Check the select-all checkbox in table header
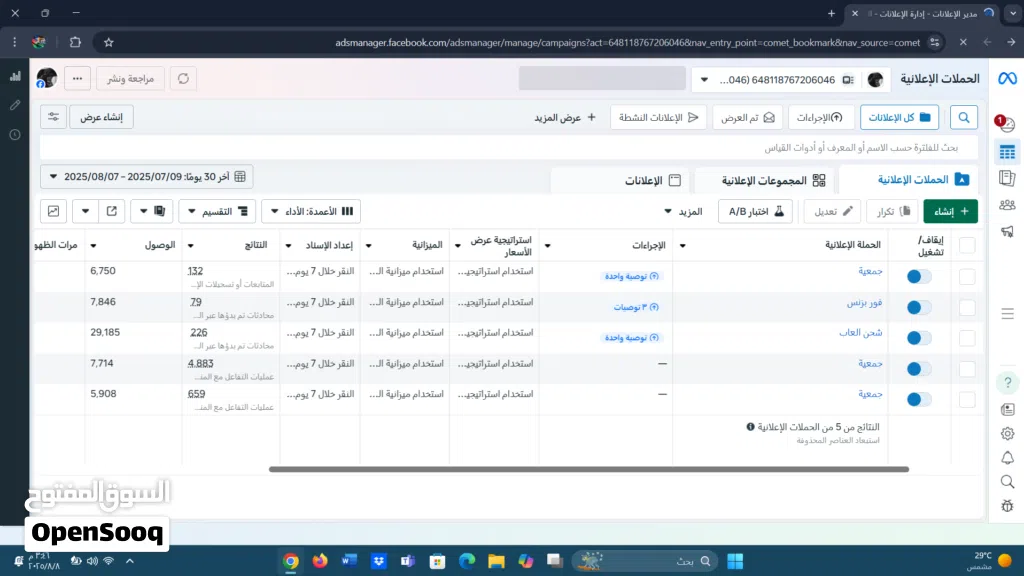 [967, 245]
